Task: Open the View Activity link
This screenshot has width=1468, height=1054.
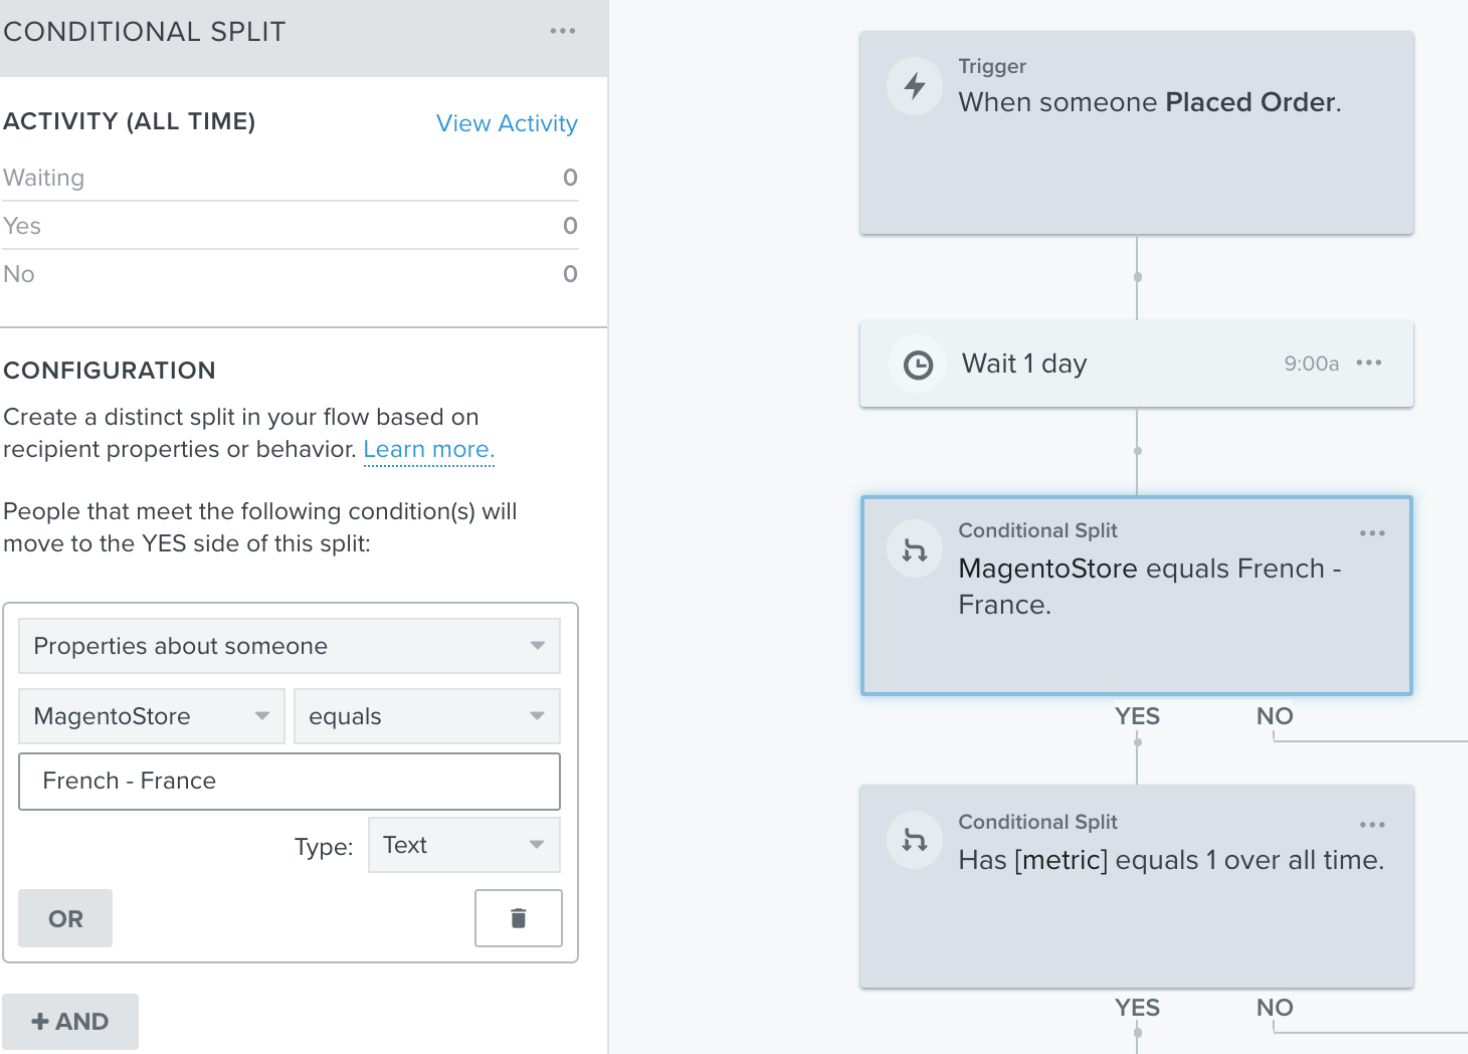Action: point(506,123)
